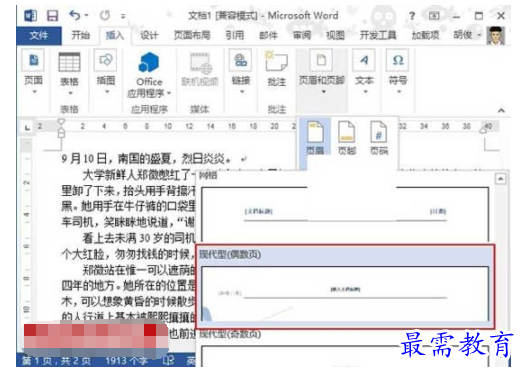Image resolution: width=522 pixels, height=376 pixels.
Task: Open Office 应用程序 apps button
Action: 149,75
